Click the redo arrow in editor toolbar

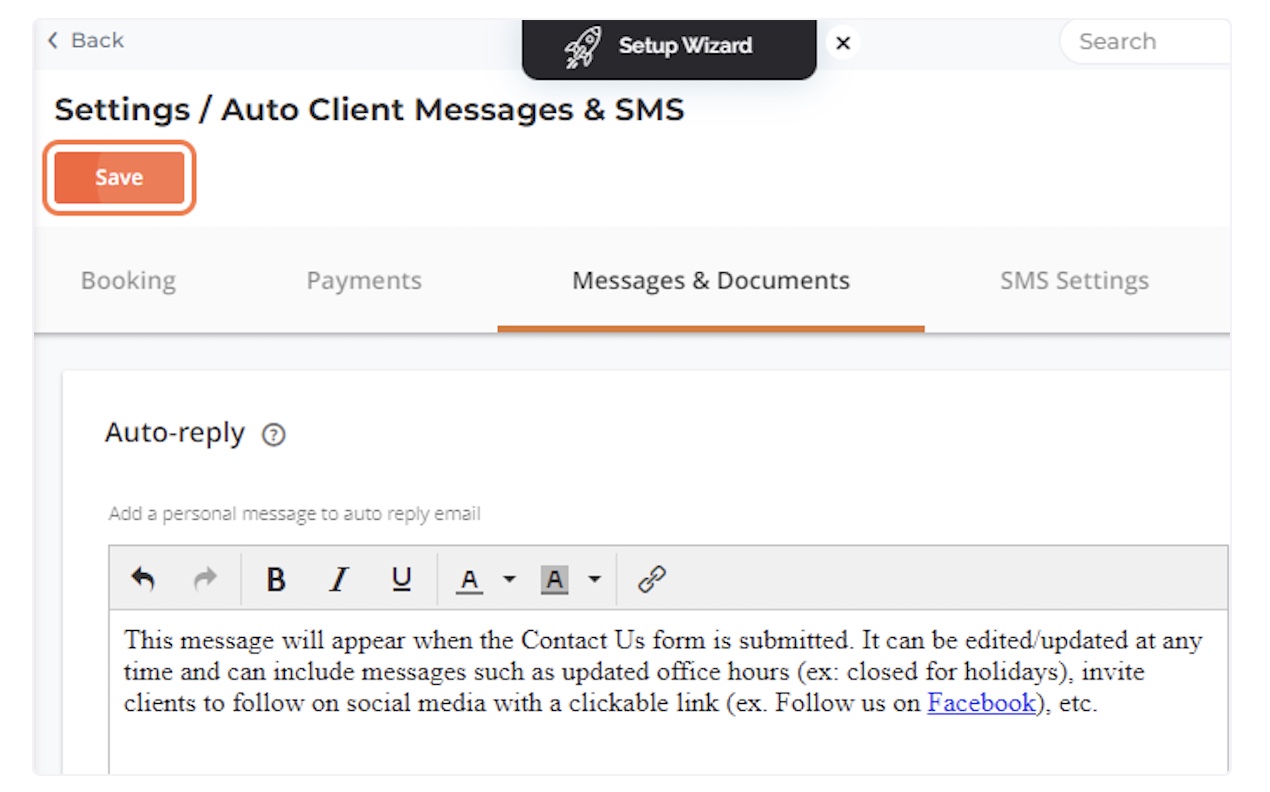[205, 579]
